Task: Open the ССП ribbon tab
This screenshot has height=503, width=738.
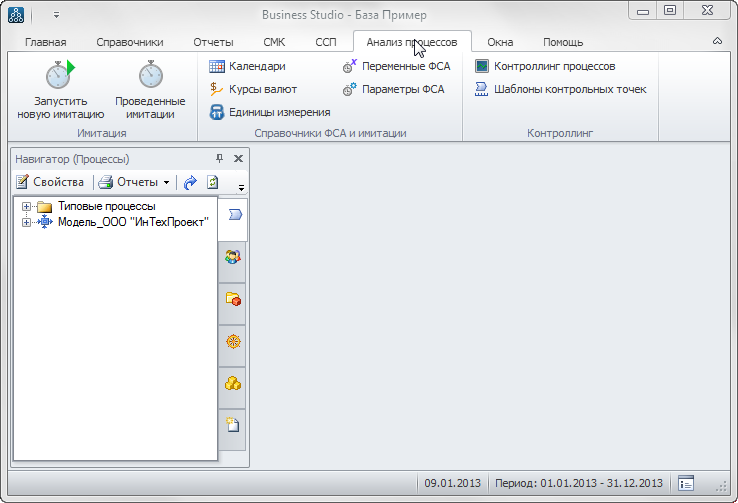Action: [x=326, y=42]
